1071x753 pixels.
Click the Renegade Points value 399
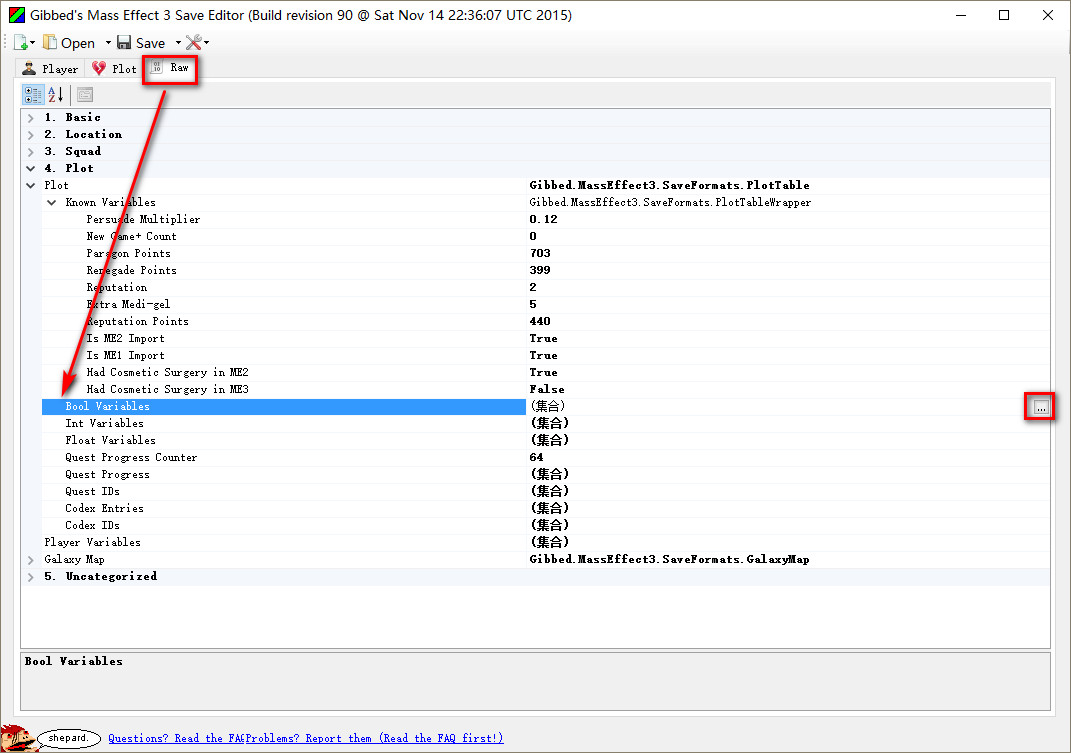pyautogui.click(x=540, y=270)
